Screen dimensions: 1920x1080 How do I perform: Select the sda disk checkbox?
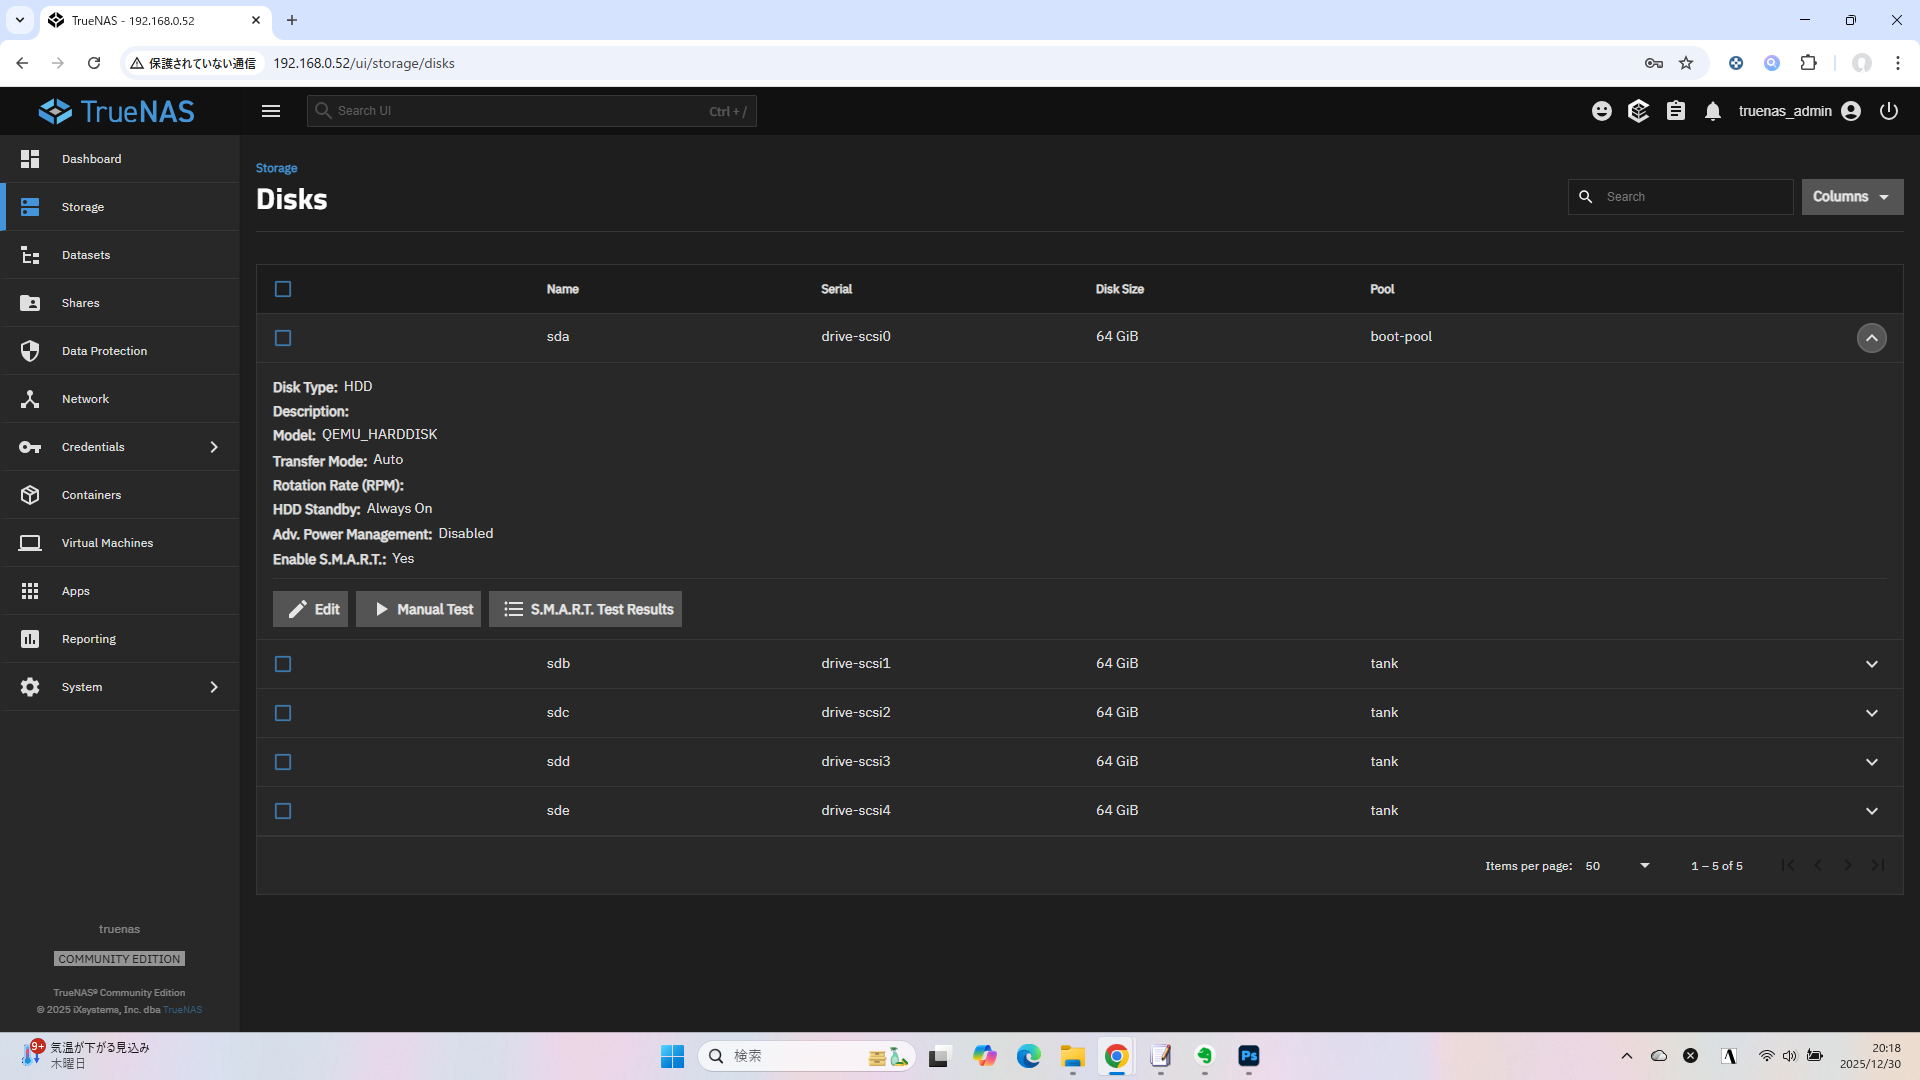point(283,338)
